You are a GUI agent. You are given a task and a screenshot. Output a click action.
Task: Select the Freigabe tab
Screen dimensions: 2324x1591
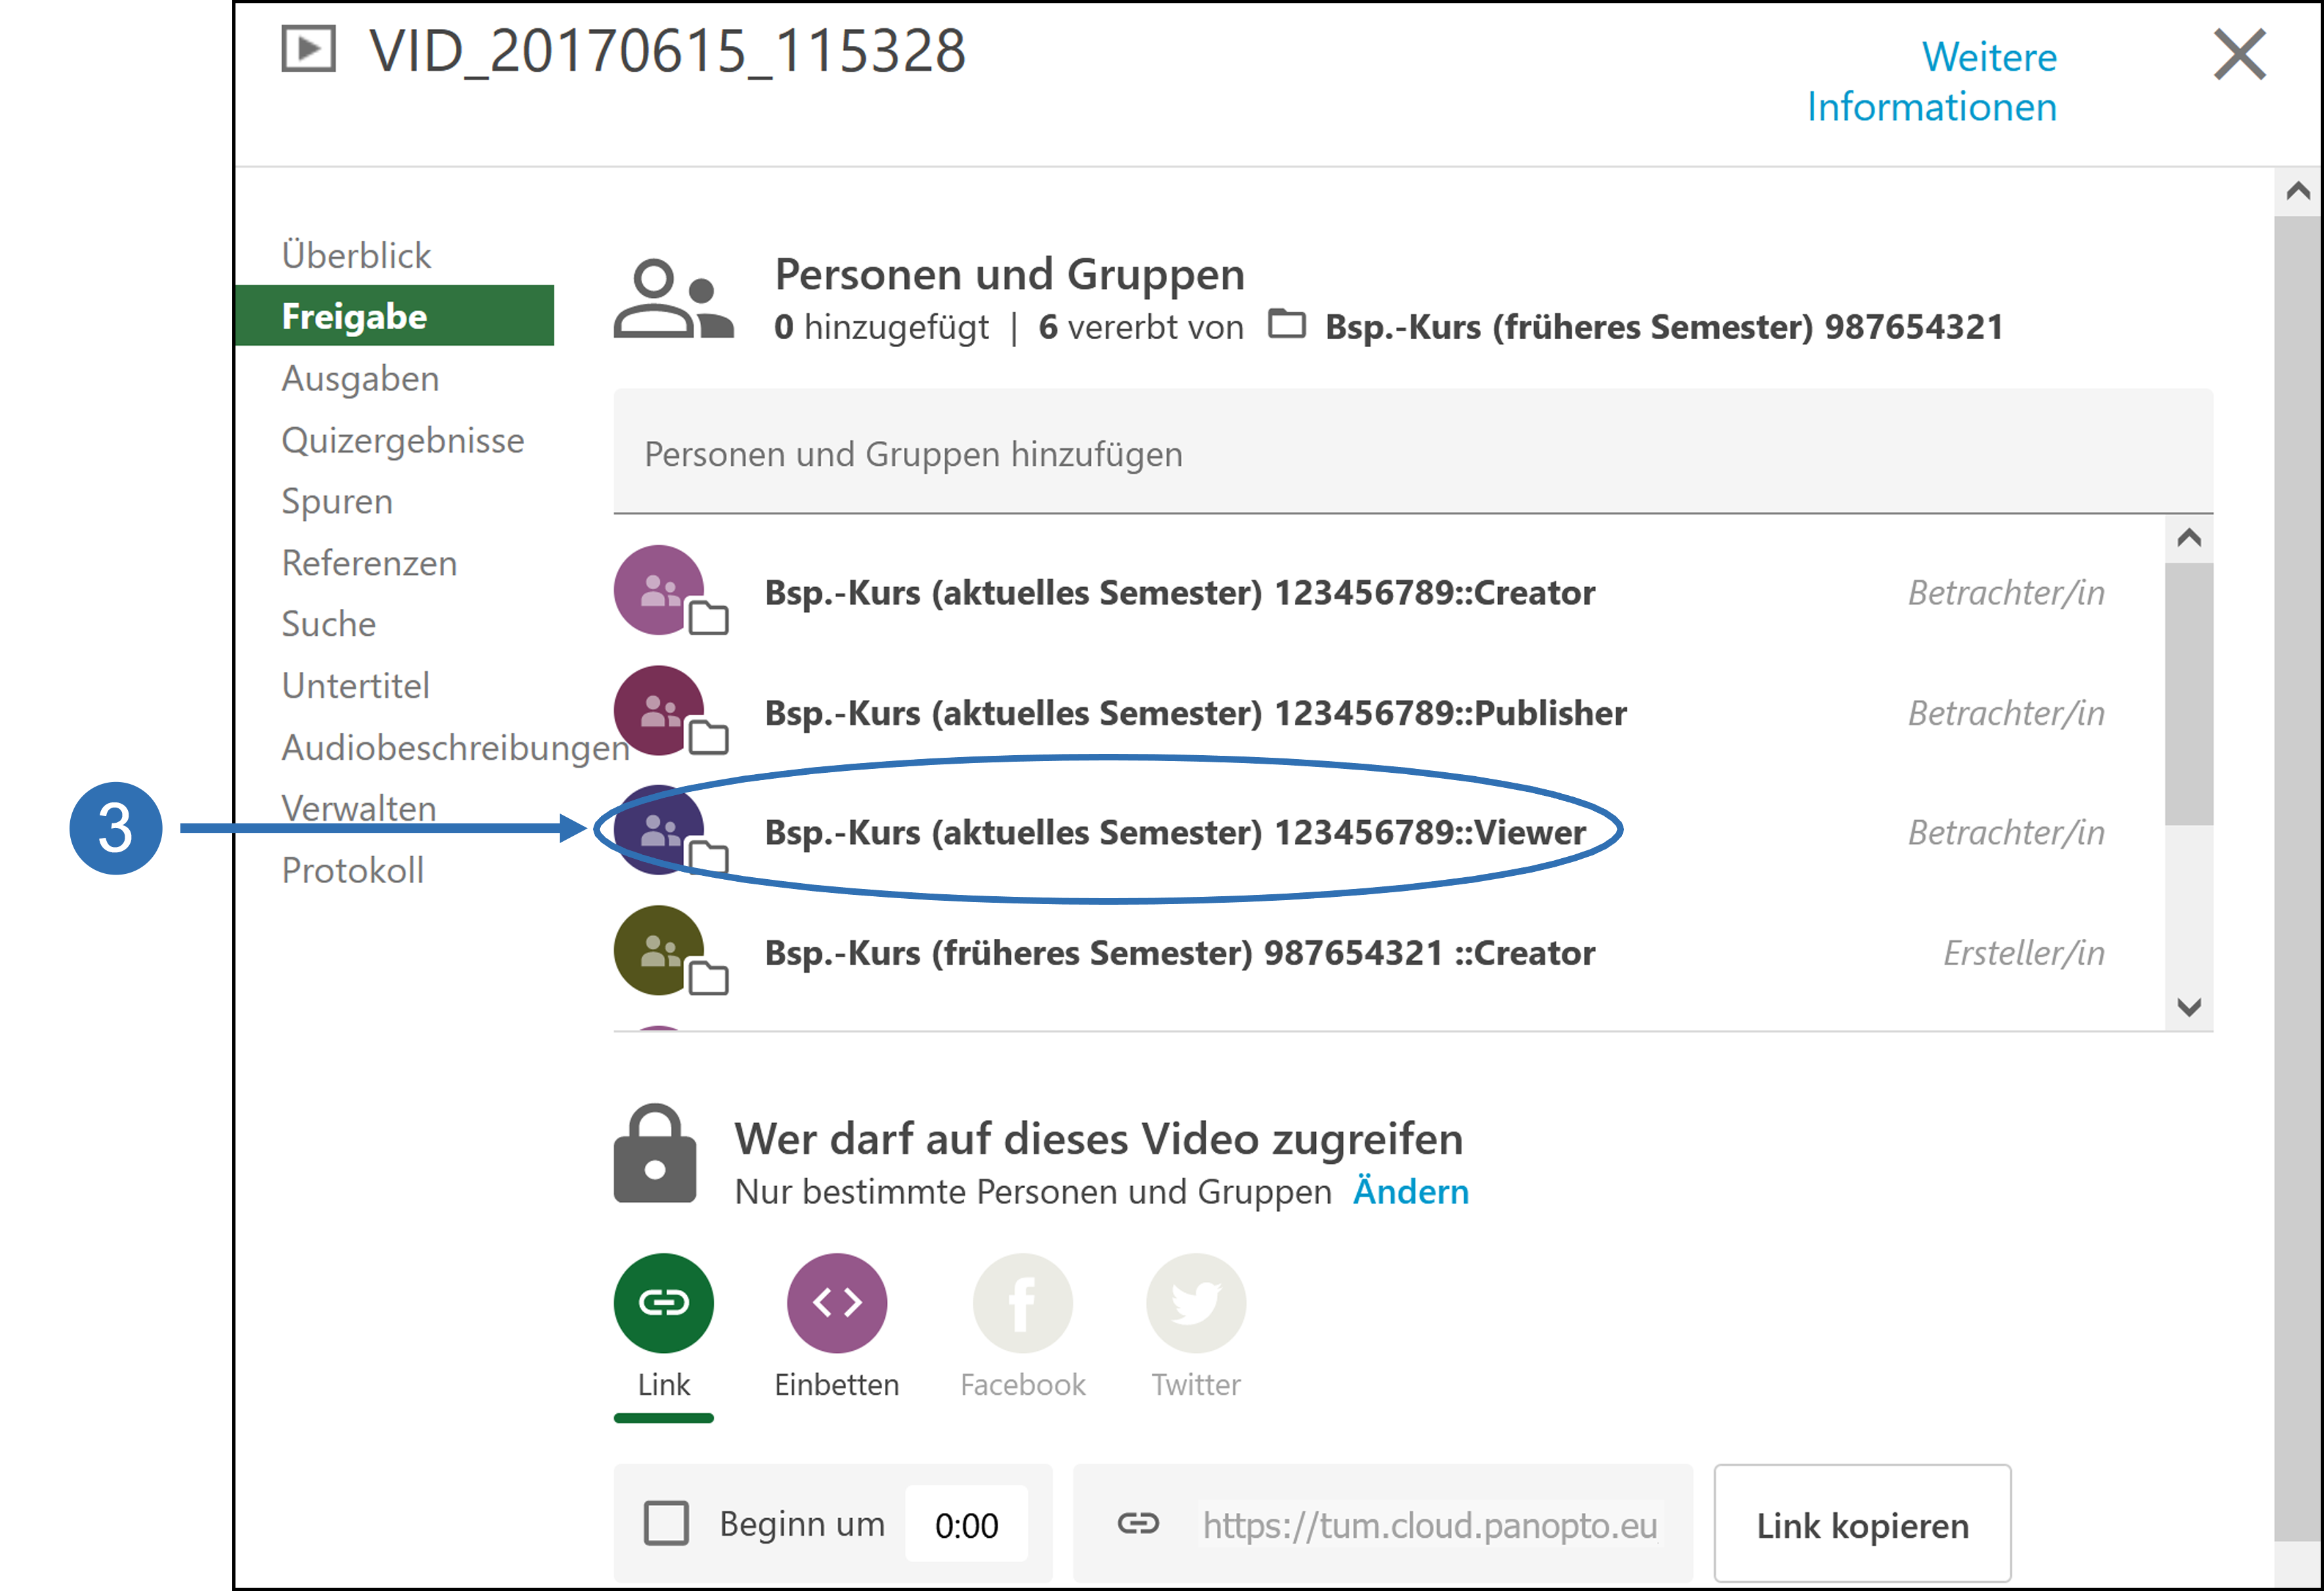(394, 316)
